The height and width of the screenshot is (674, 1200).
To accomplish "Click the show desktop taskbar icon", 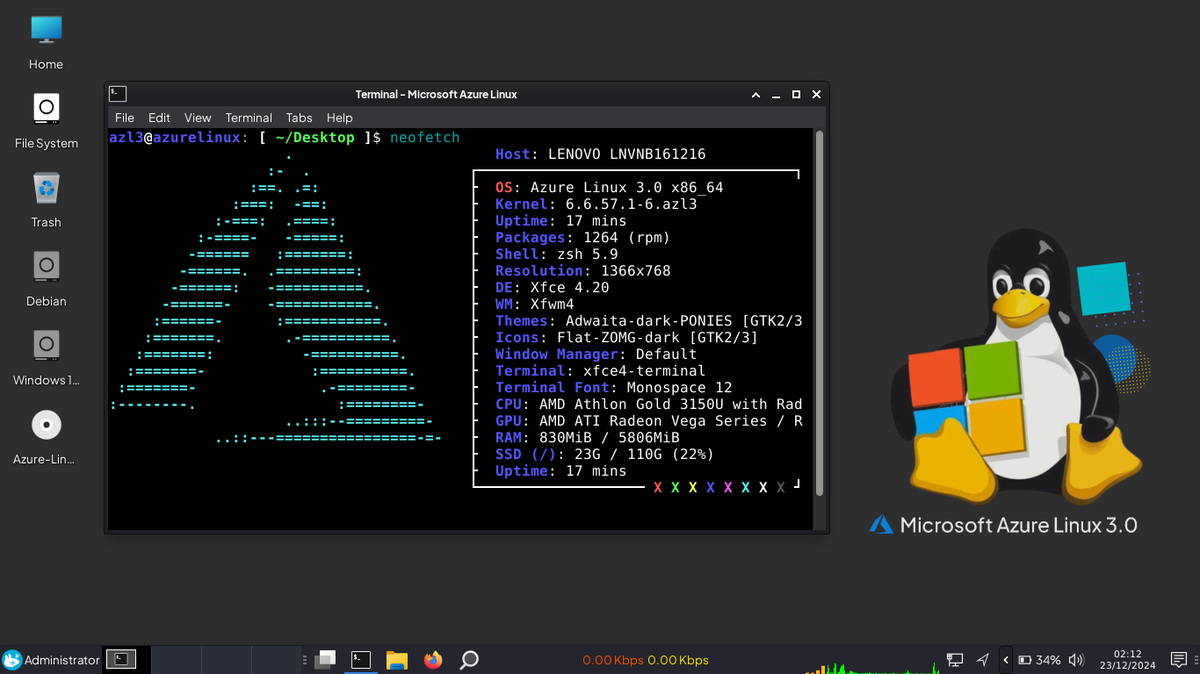I will [x=325, y=660].
